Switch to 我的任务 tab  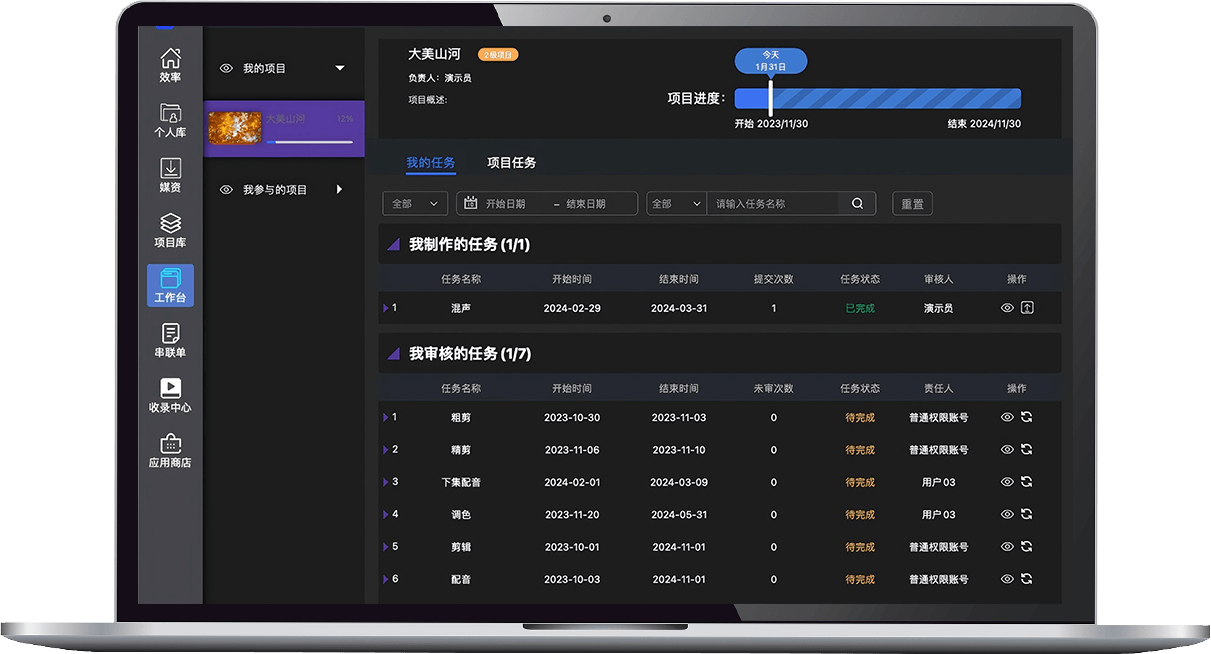pyautogui.click(x=430, y=162)
